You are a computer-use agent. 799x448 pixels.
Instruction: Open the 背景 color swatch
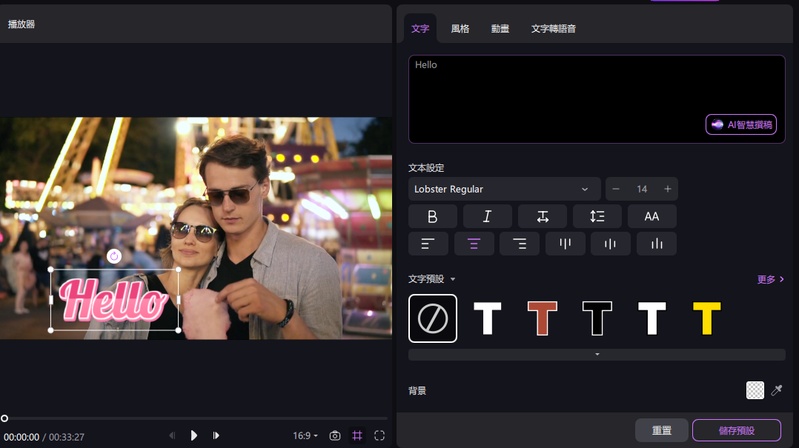pos(755,390)
